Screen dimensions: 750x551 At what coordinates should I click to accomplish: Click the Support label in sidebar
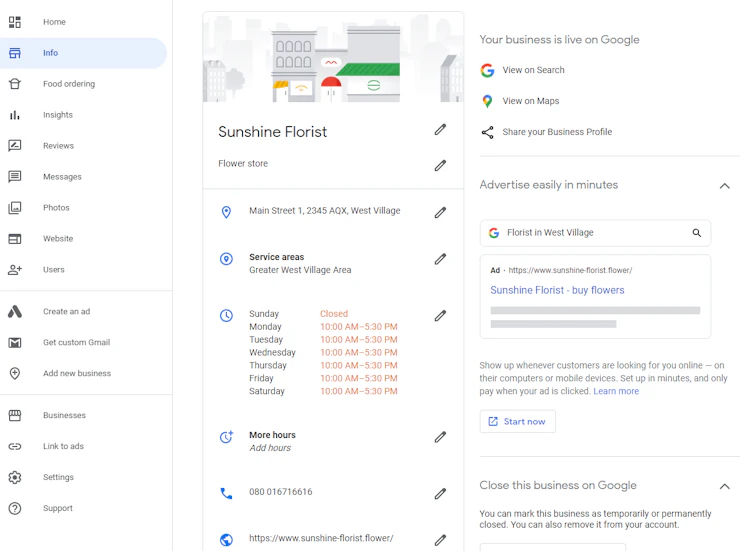point(58,508)
